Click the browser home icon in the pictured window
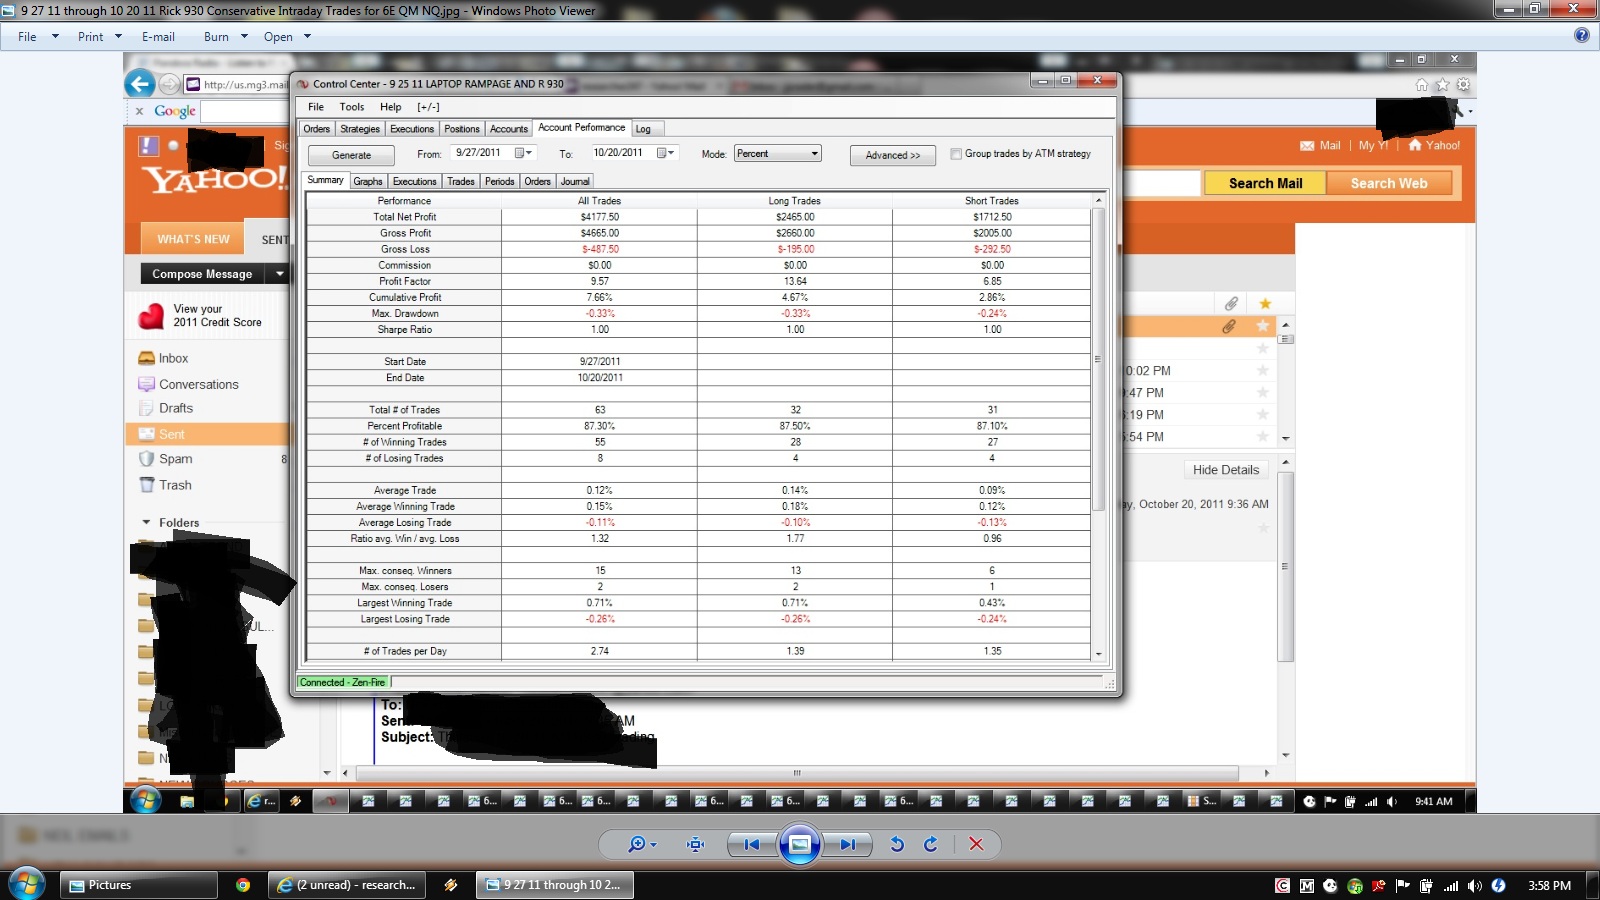Viewport: 1600px width, 900px height. [1421, 85]
